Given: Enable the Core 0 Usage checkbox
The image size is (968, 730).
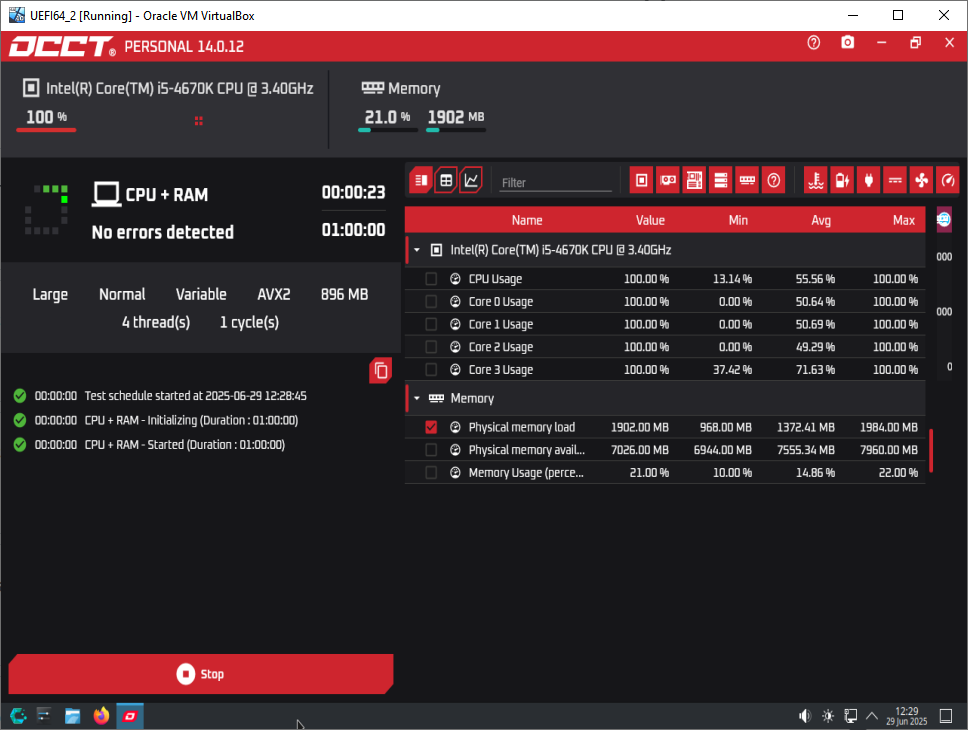Looking at the screenshot, I should [431, 301].
